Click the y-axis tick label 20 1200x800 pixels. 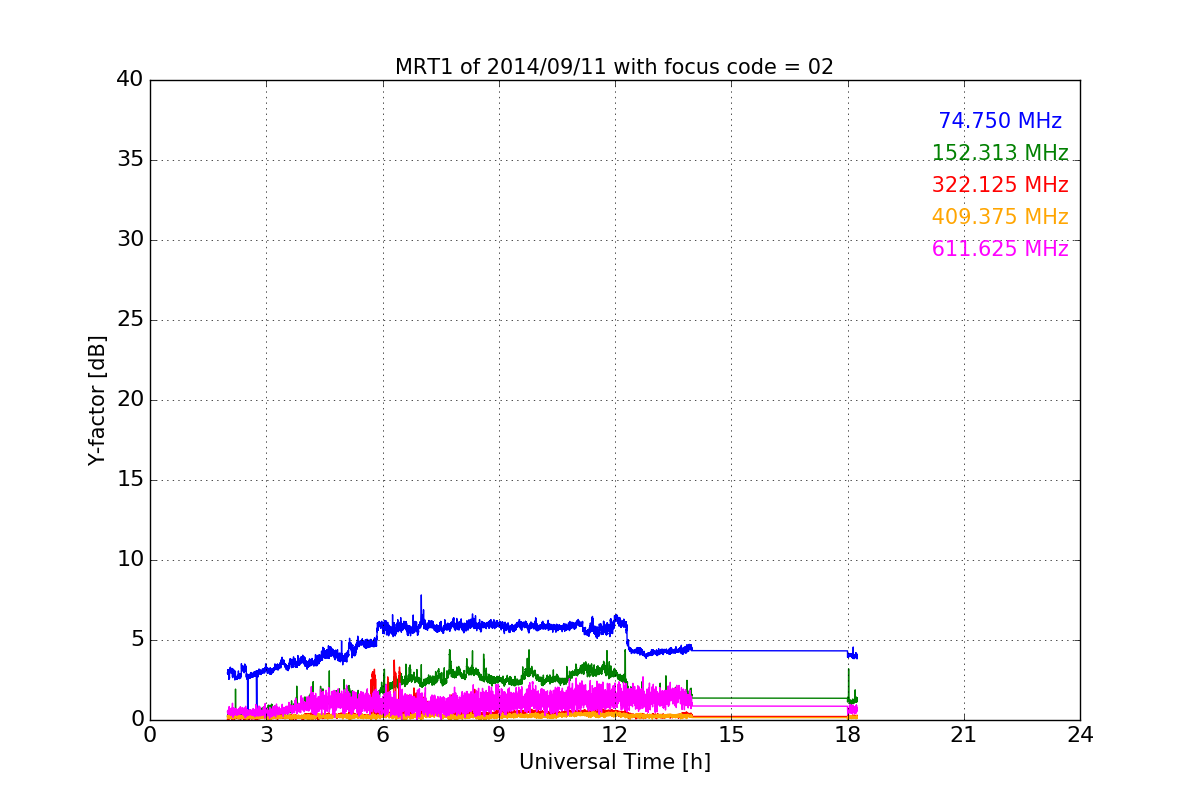tap(129, 400)
